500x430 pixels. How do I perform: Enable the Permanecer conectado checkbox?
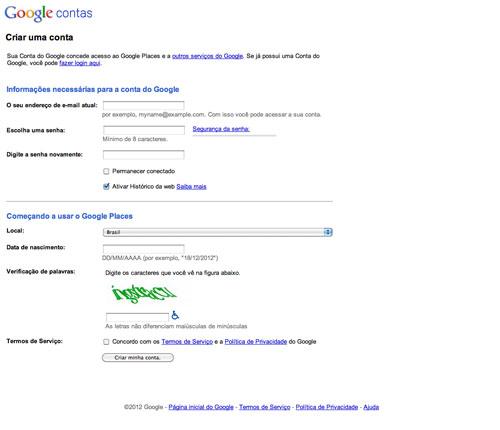[x=106, y=171]
